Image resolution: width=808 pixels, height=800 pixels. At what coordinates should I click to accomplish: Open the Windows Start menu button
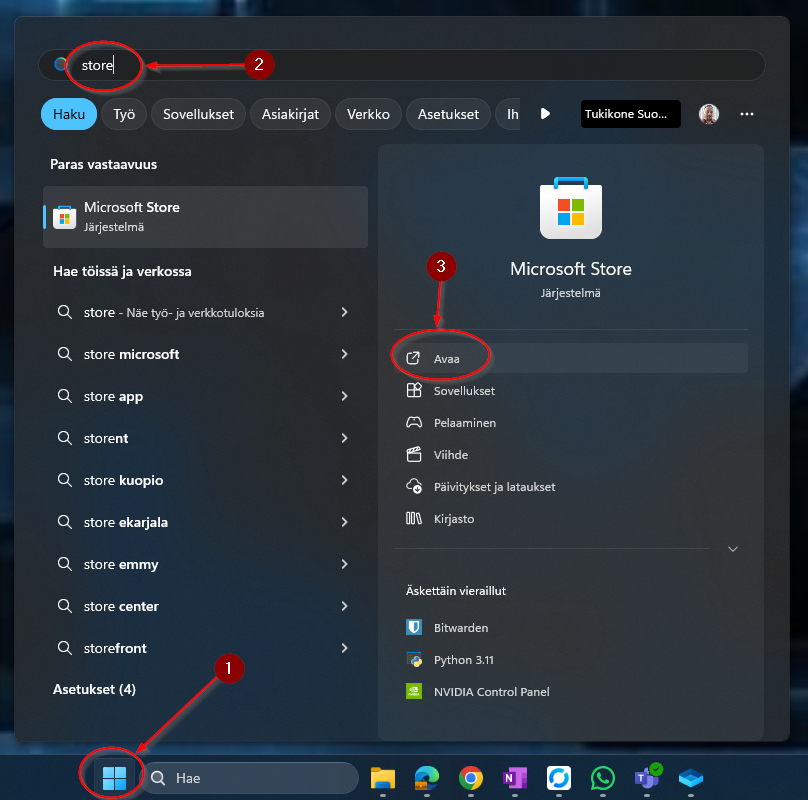coord(114,778)
